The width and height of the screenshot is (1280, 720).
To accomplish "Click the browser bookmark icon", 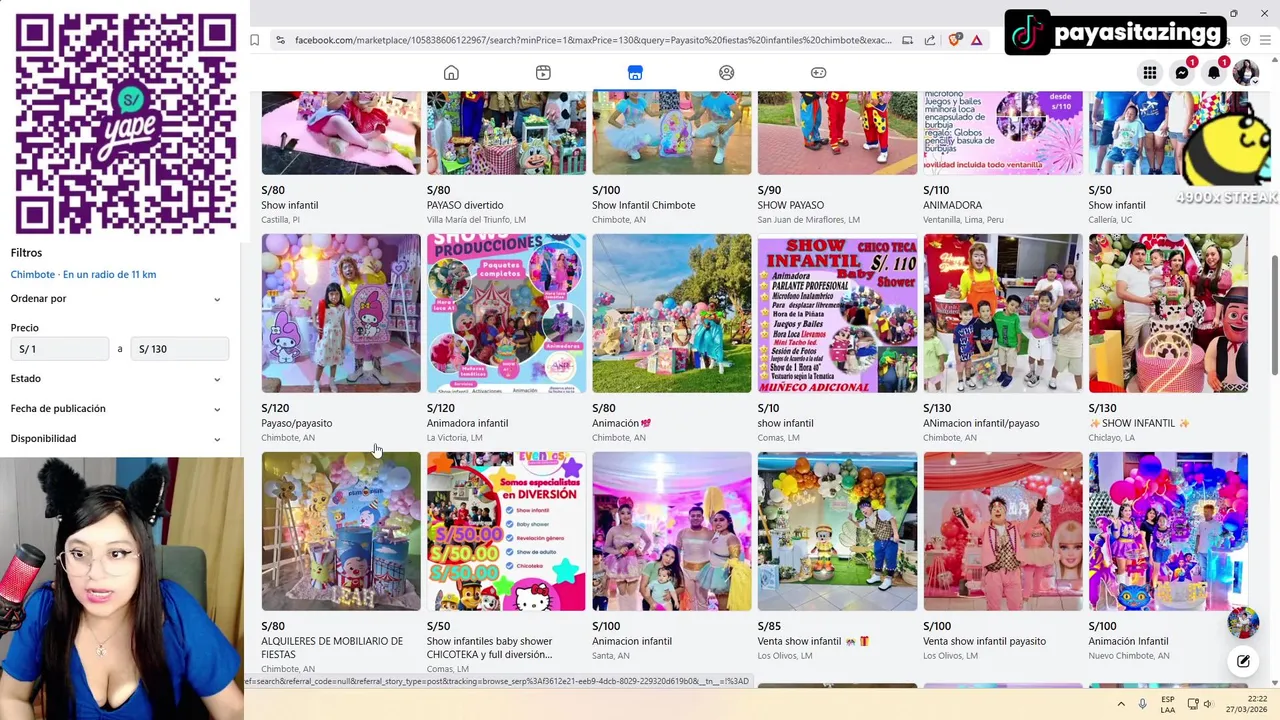I will 255,40.
